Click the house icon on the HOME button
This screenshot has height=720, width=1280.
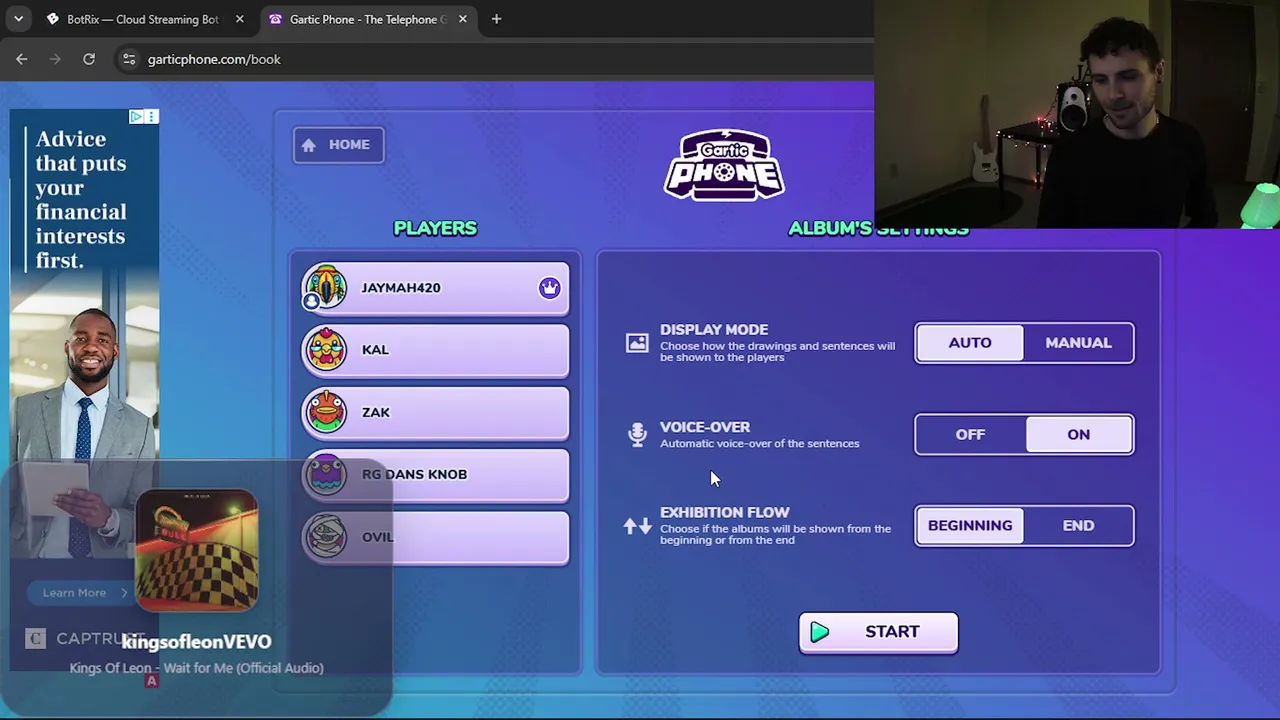(x=309, y=145)
